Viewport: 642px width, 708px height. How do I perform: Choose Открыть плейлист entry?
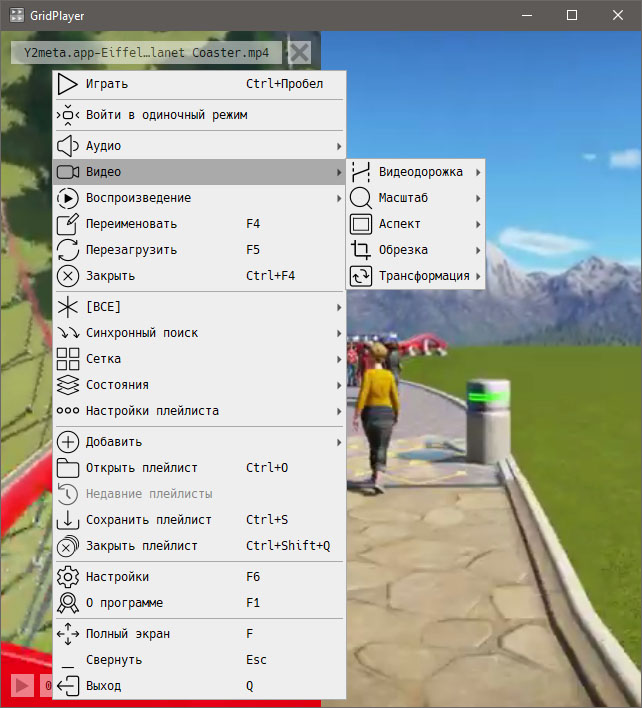coord(199,468)
